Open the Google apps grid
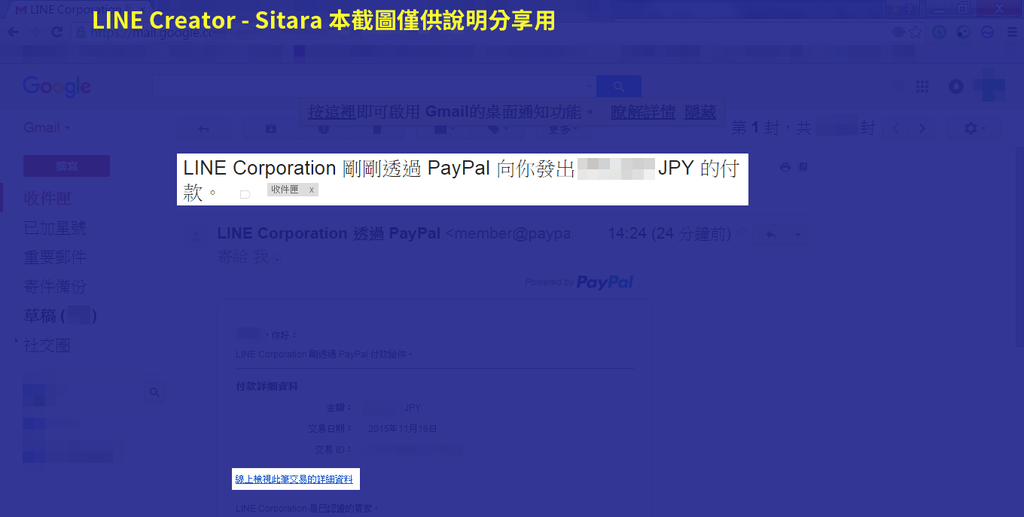Image resolution: width=1024 pixels, height=517 pixels. 922,86
